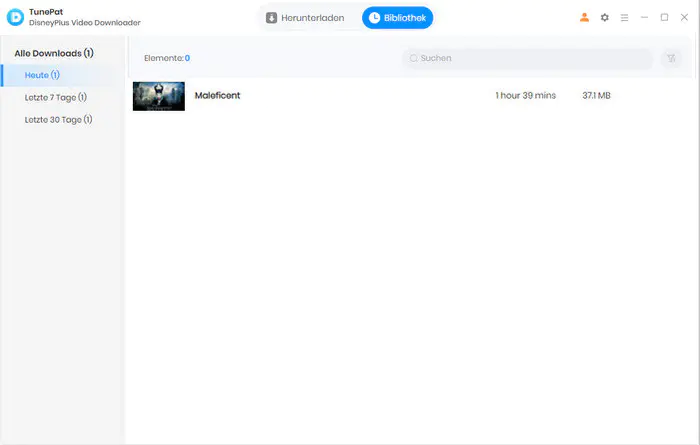Click into the Suchen search field
This screenshot has height=445, width=700.
[527, 58]
